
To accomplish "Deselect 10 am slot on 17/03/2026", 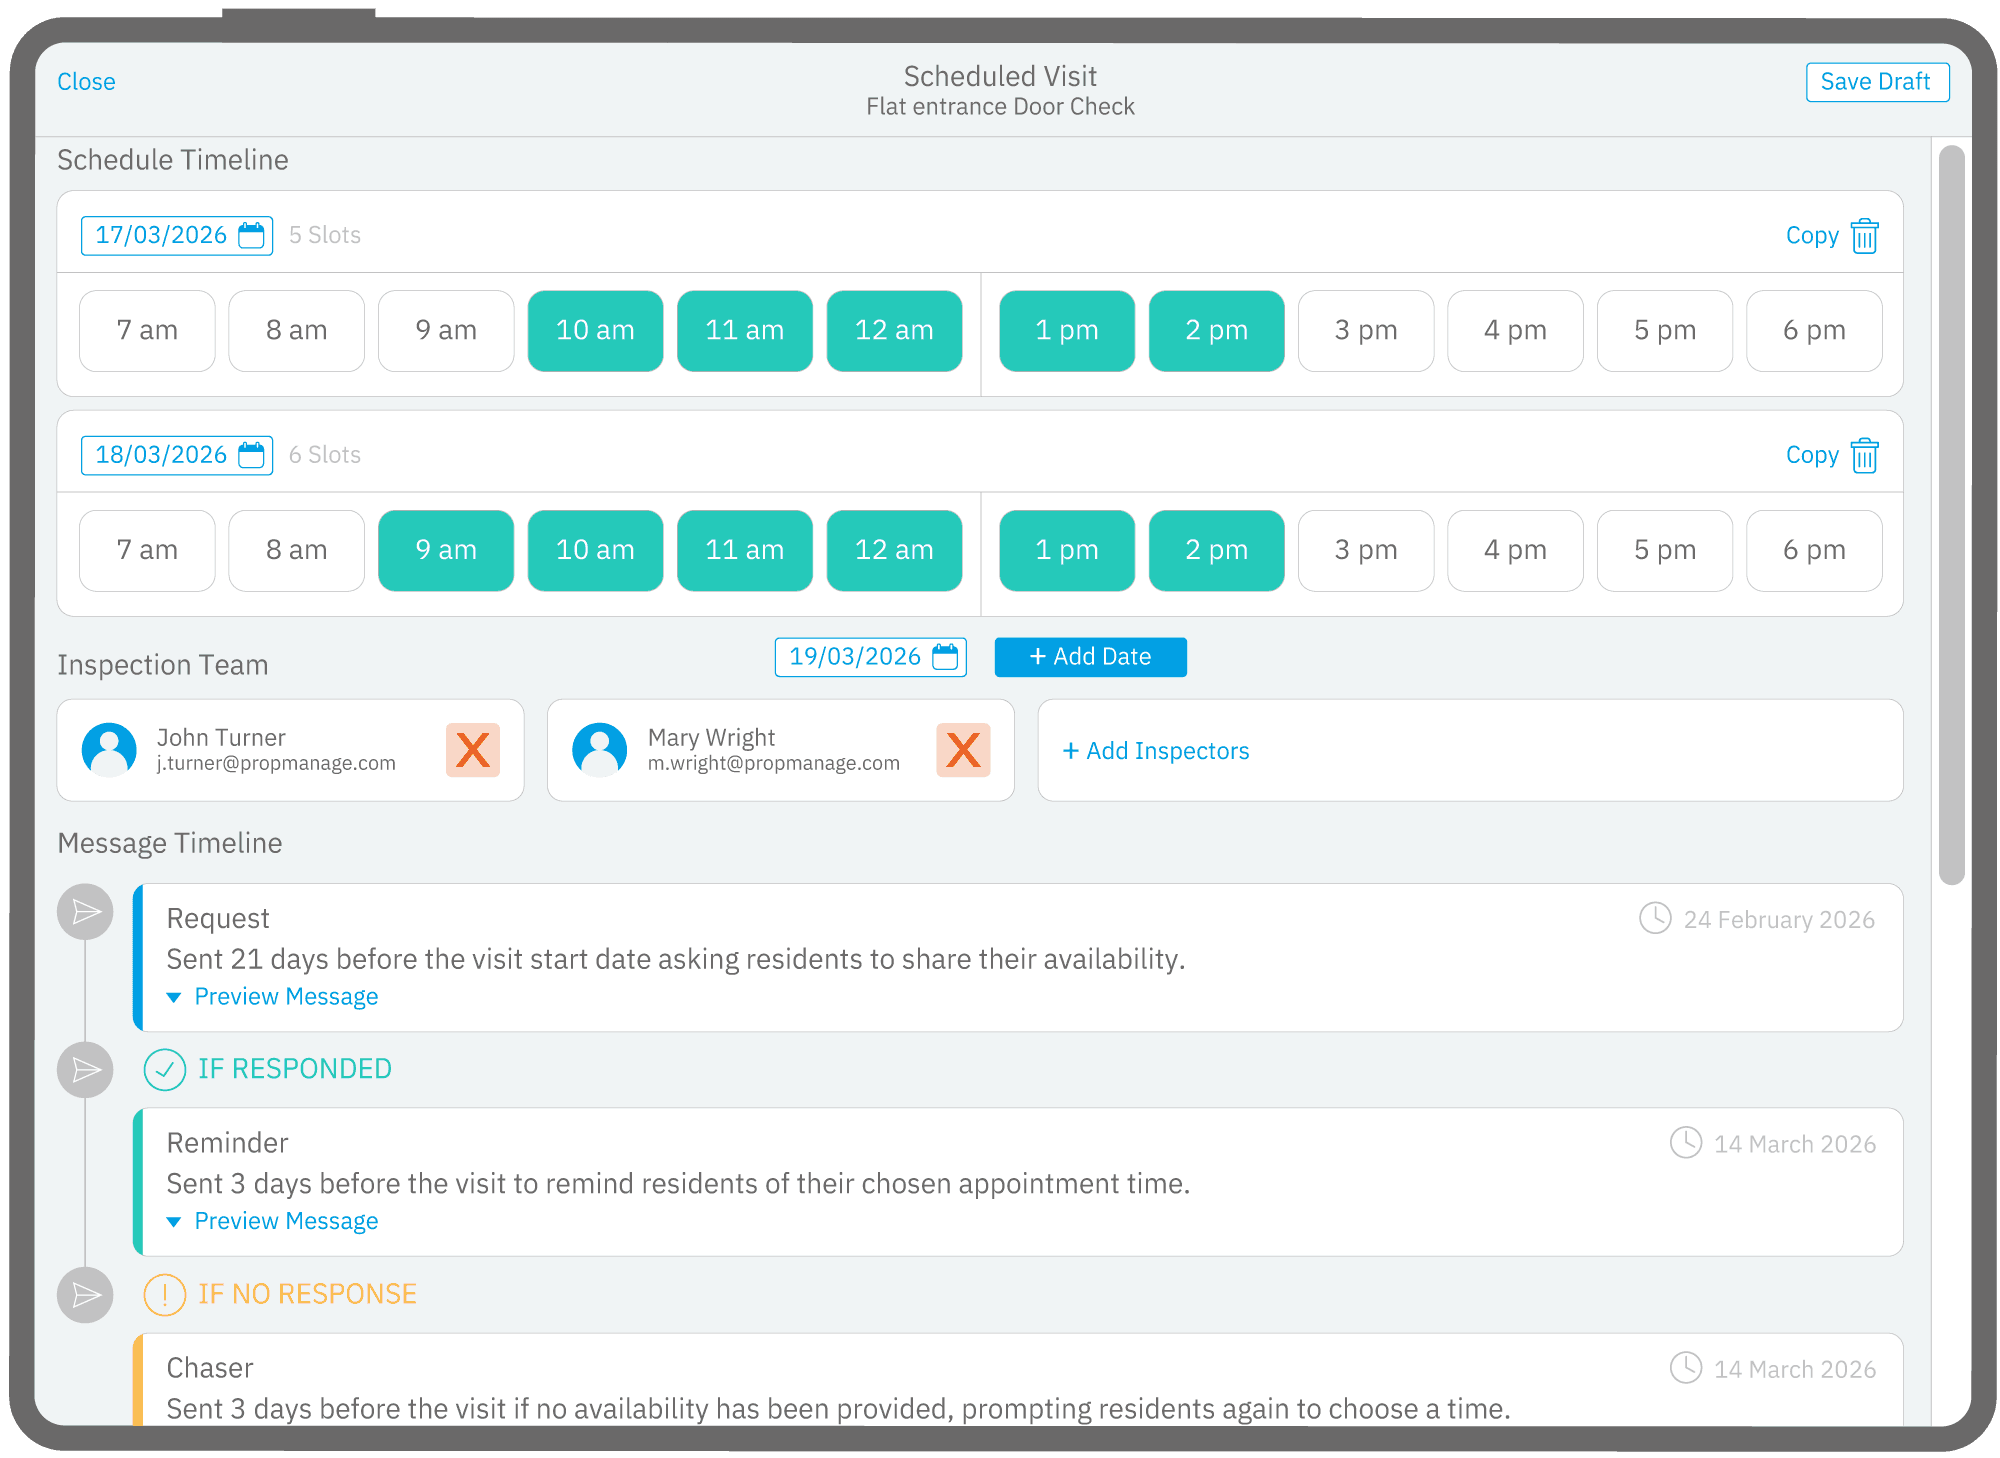I will pos(595,331).
